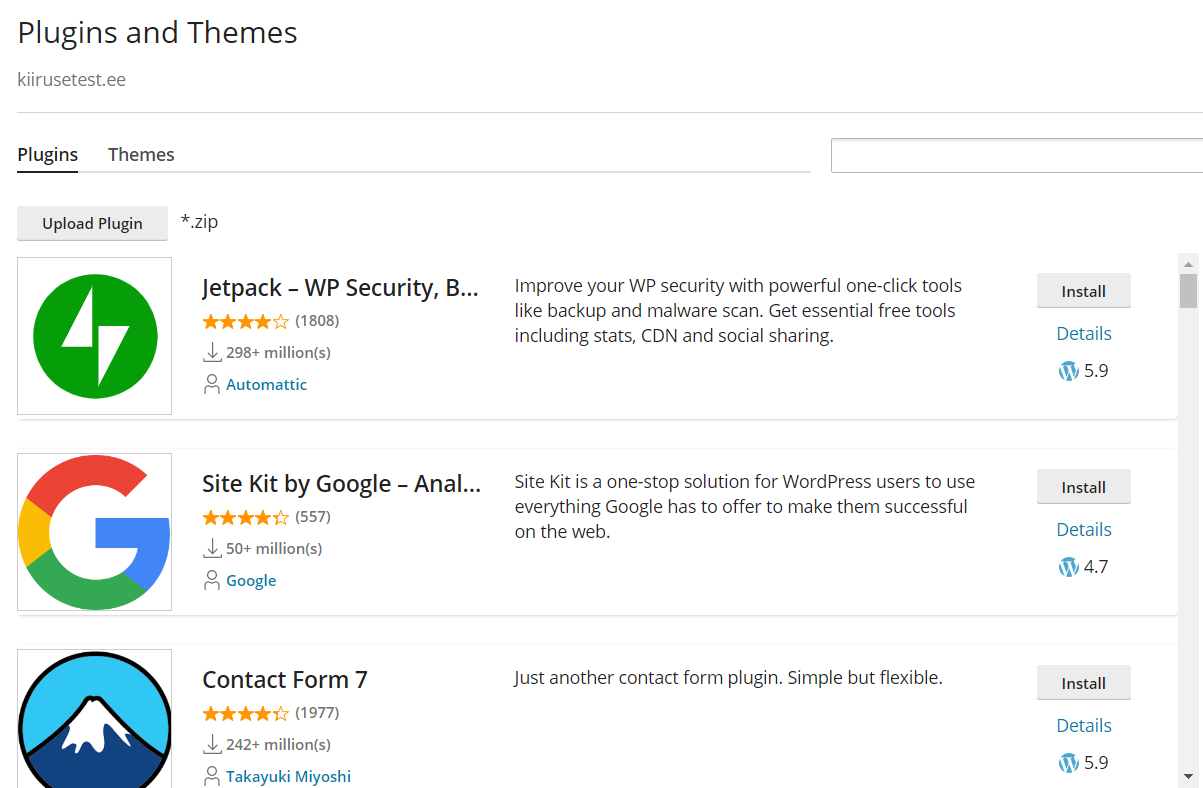
Task: Select the Plugins tab
Action: click(x=47, y=154)
